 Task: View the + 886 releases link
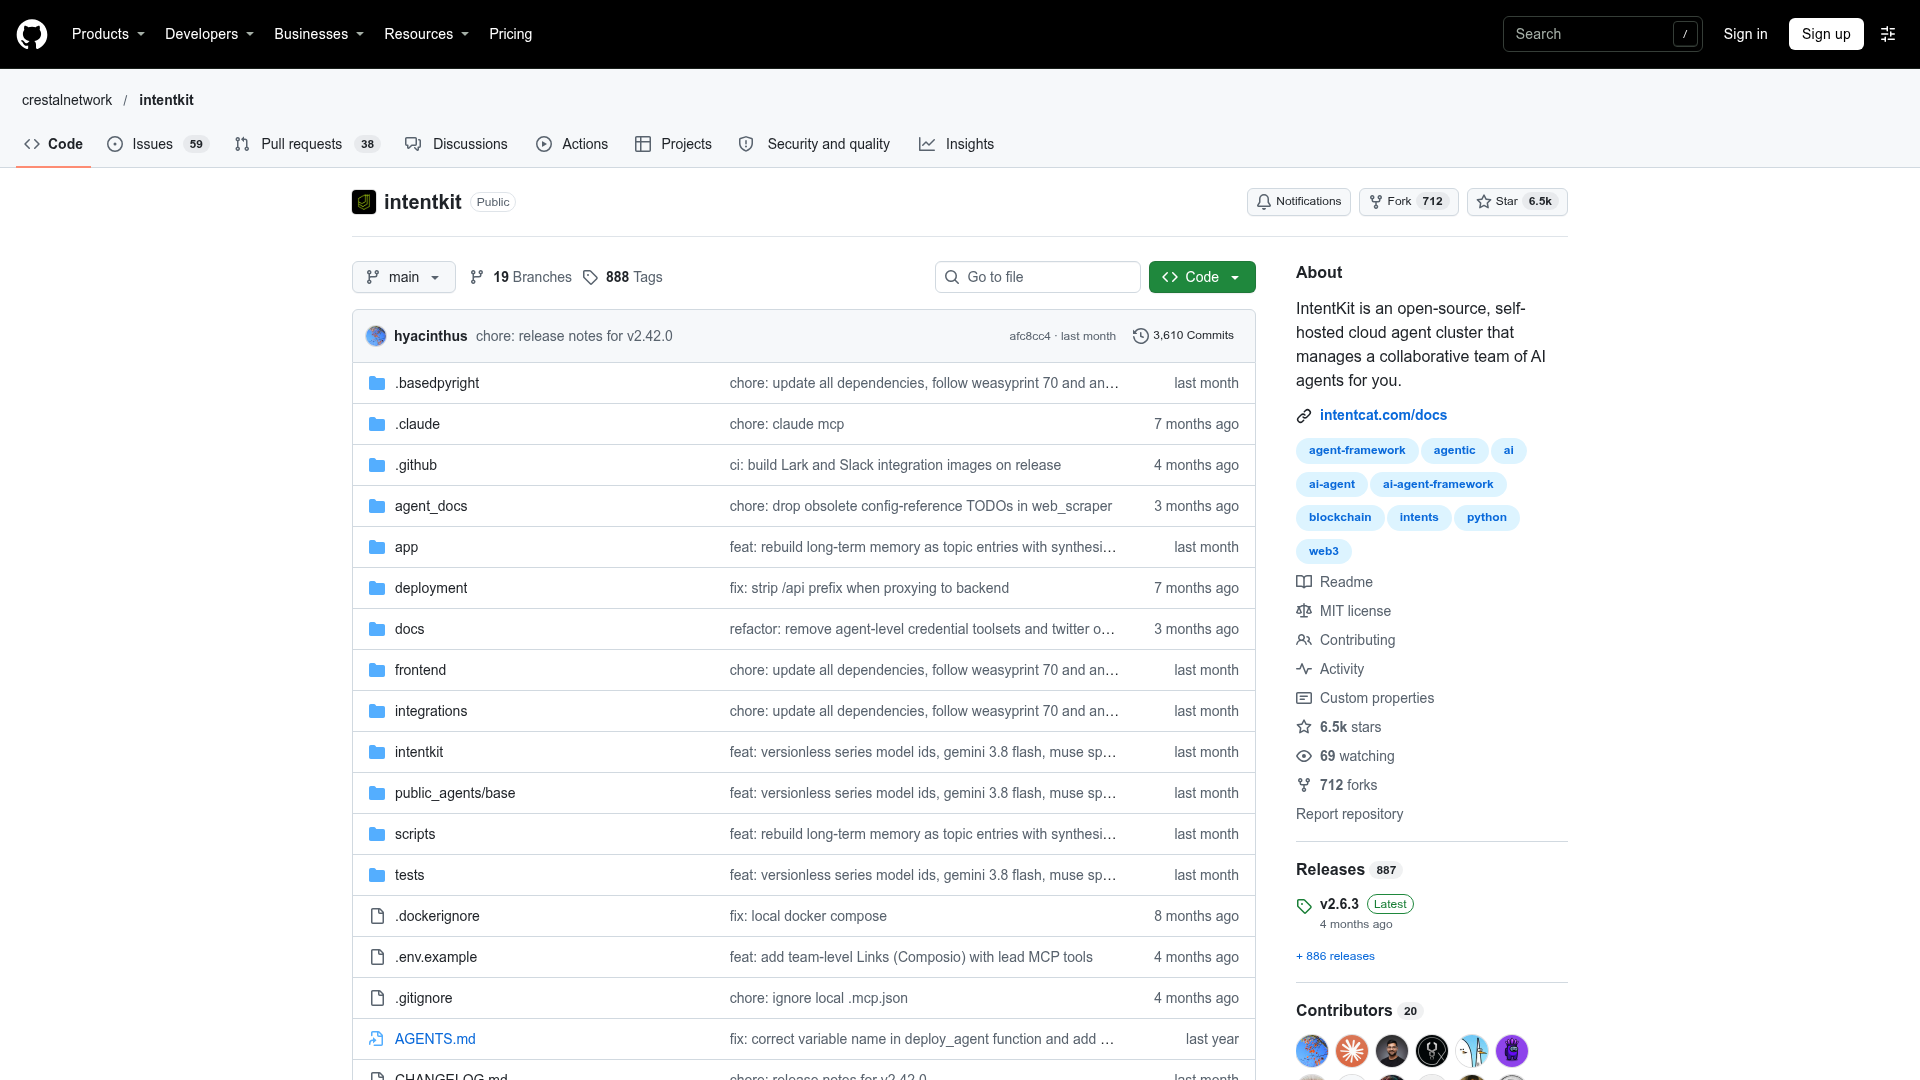pyautogui.click(x=1335, y=956)
